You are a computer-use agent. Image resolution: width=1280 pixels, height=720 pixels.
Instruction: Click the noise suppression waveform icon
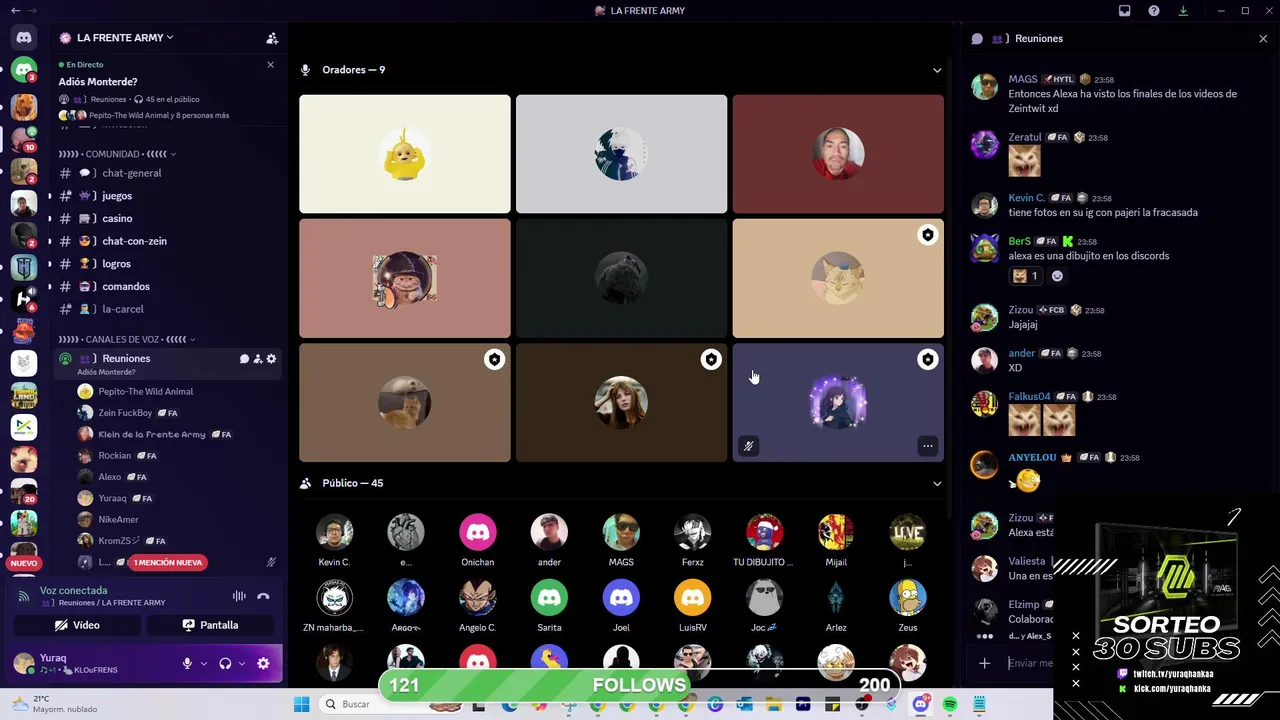click(239, 596)
